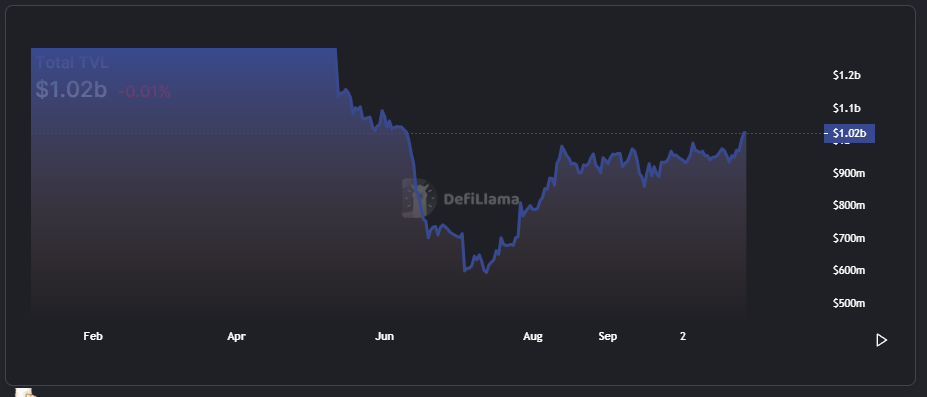Click the DefiLlama llama logo watermark
The image size is (927, 397).
click(x=420, y=198)
